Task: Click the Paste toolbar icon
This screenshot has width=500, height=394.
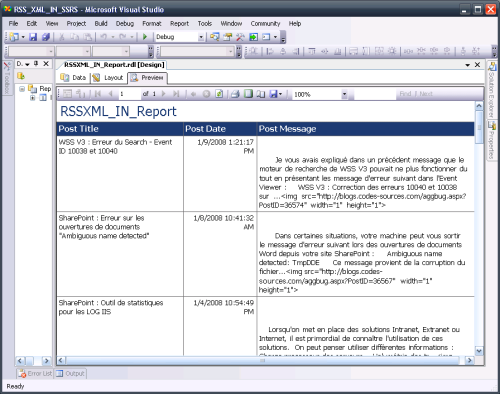Action: point(88,37)
